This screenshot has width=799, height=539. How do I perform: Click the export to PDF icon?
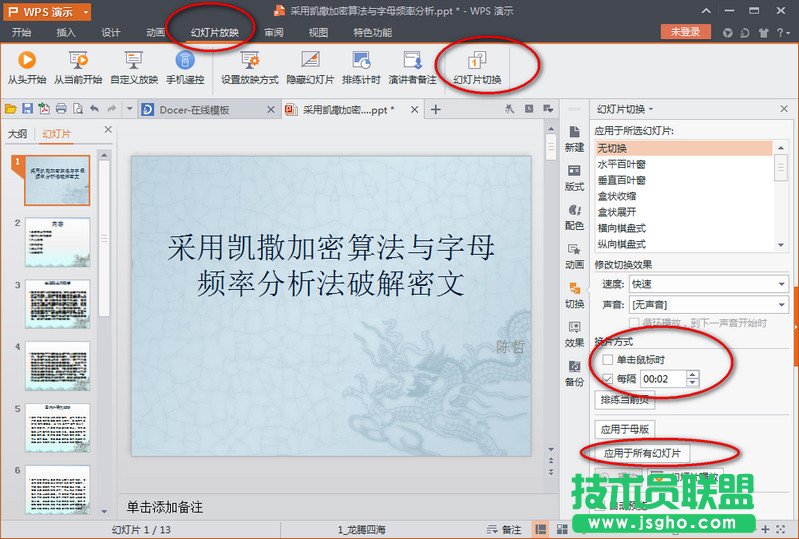click(x=44, y=109)
